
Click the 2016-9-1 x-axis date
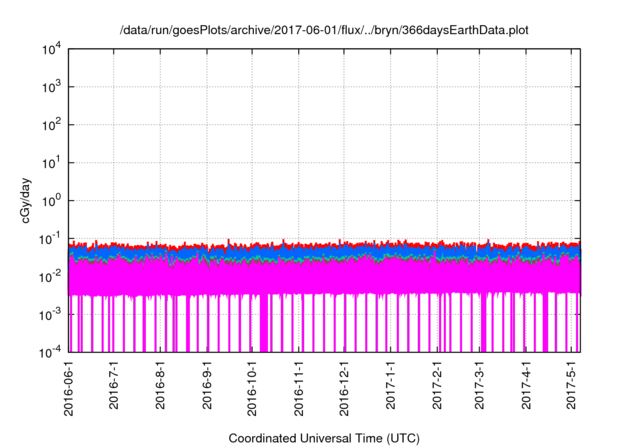click(x=207, y=385)
